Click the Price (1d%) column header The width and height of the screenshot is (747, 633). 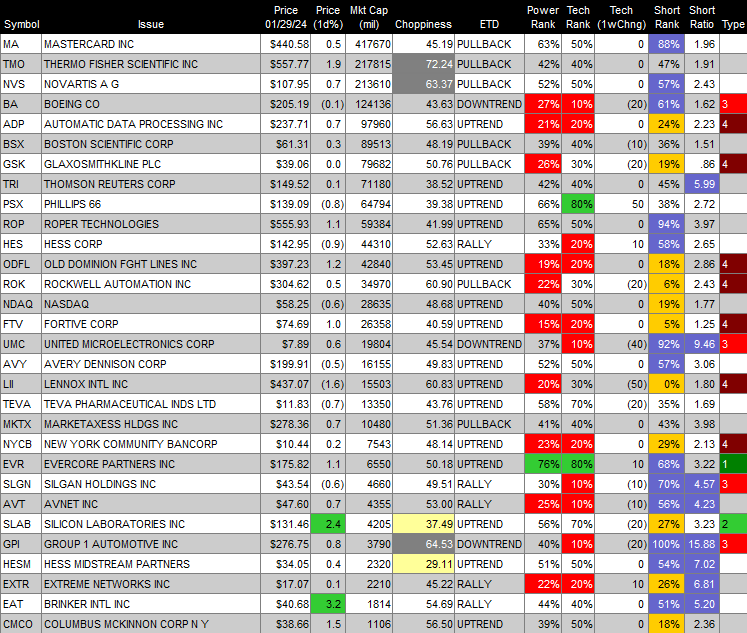pyautogui.click(x=328, y=17)
